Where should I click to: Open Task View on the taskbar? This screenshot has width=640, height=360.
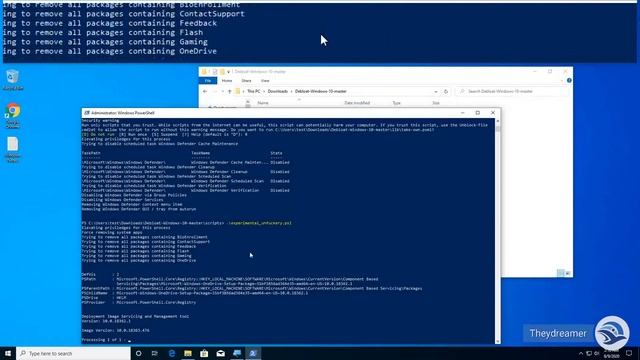pos(155,353)
